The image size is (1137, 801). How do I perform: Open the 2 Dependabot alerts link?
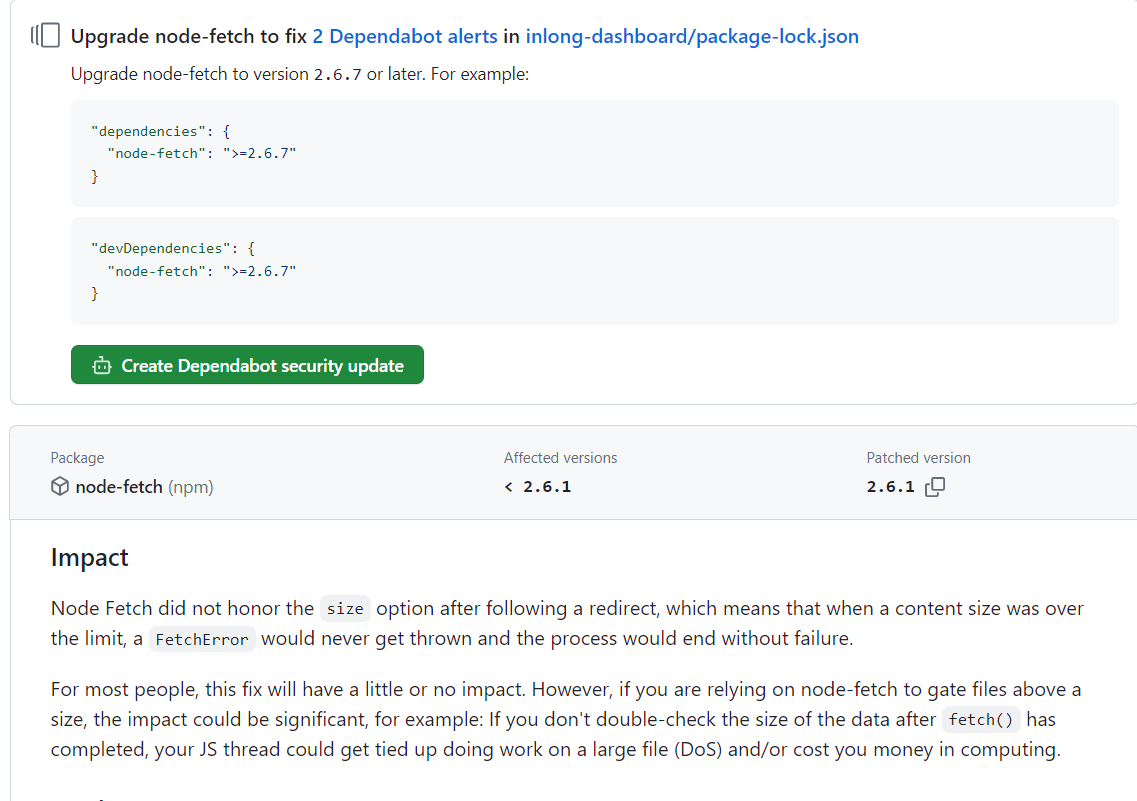(405, 35)
